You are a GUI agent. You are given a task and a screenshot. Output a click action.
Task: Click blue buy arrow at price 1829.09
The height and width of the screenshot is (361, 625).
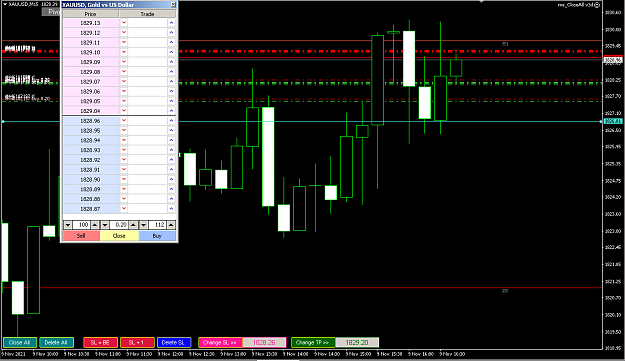171,62
